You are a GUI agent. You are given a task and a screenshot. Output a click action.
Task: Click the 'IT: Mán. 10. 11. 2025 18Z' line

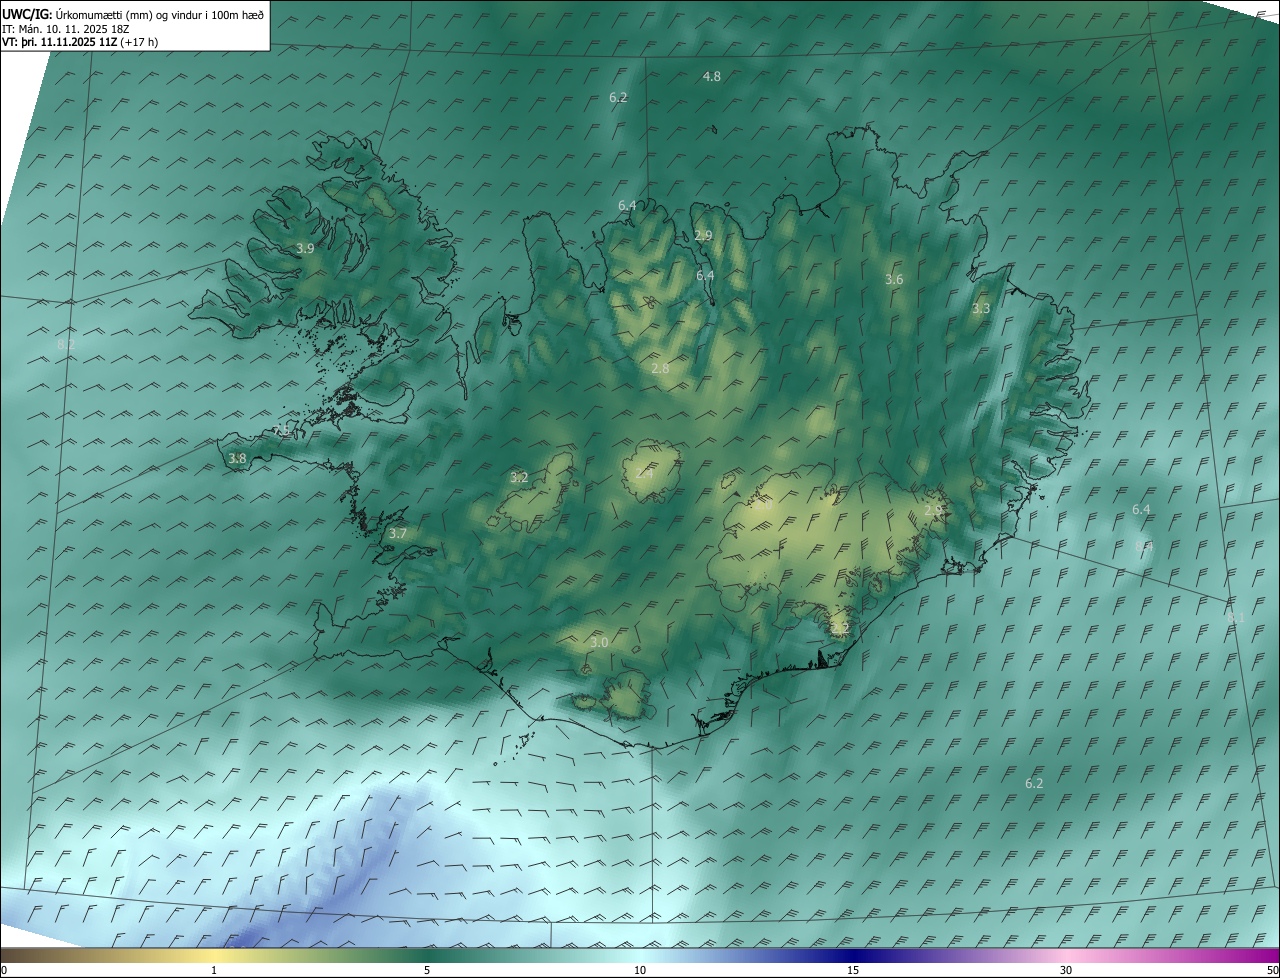tap(66, 28)
